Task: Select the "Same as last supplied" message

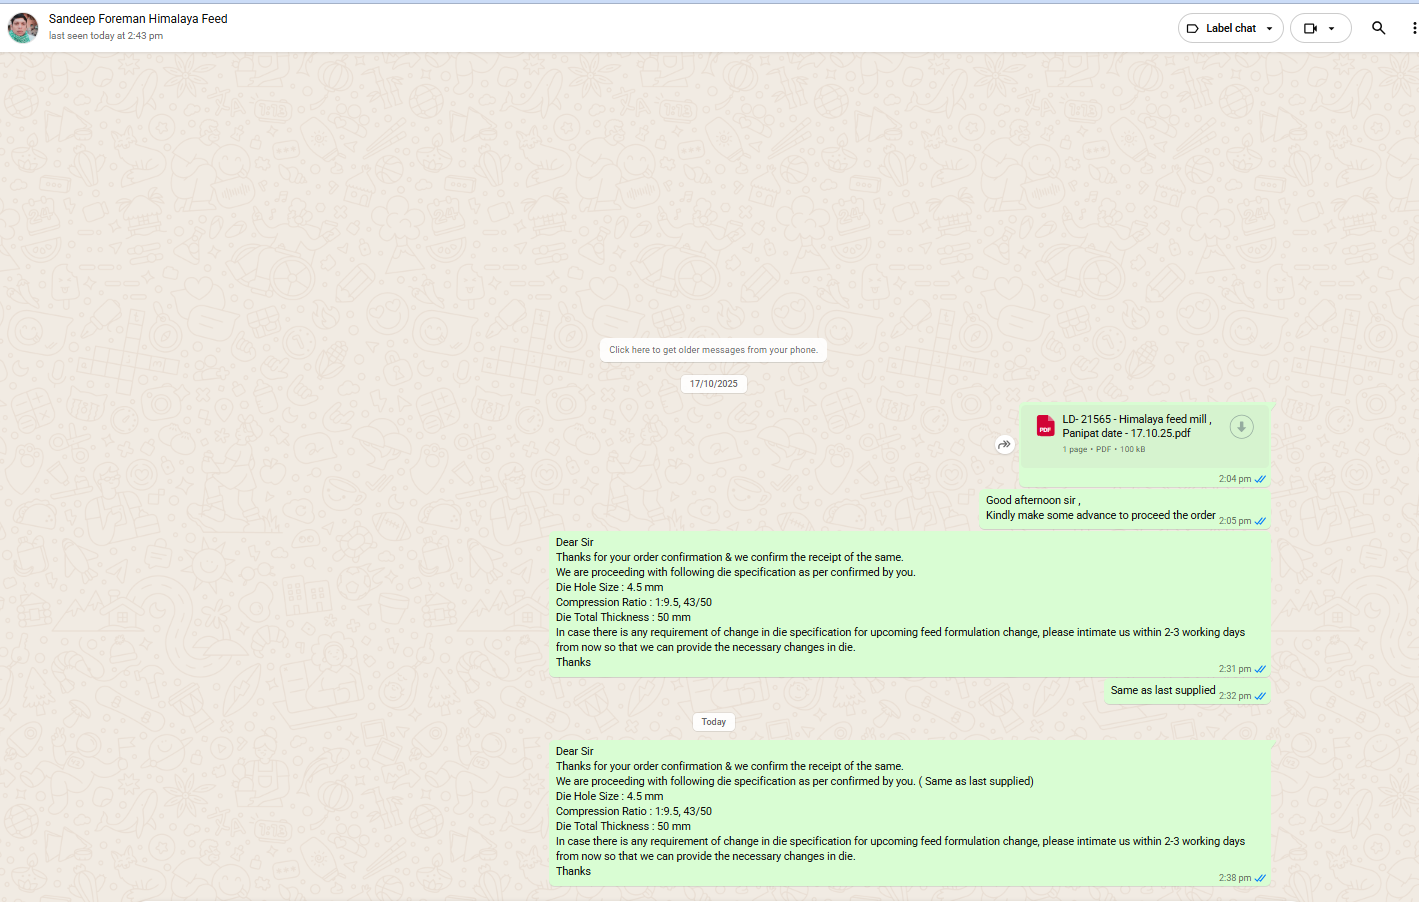Action: point(1162,690)
